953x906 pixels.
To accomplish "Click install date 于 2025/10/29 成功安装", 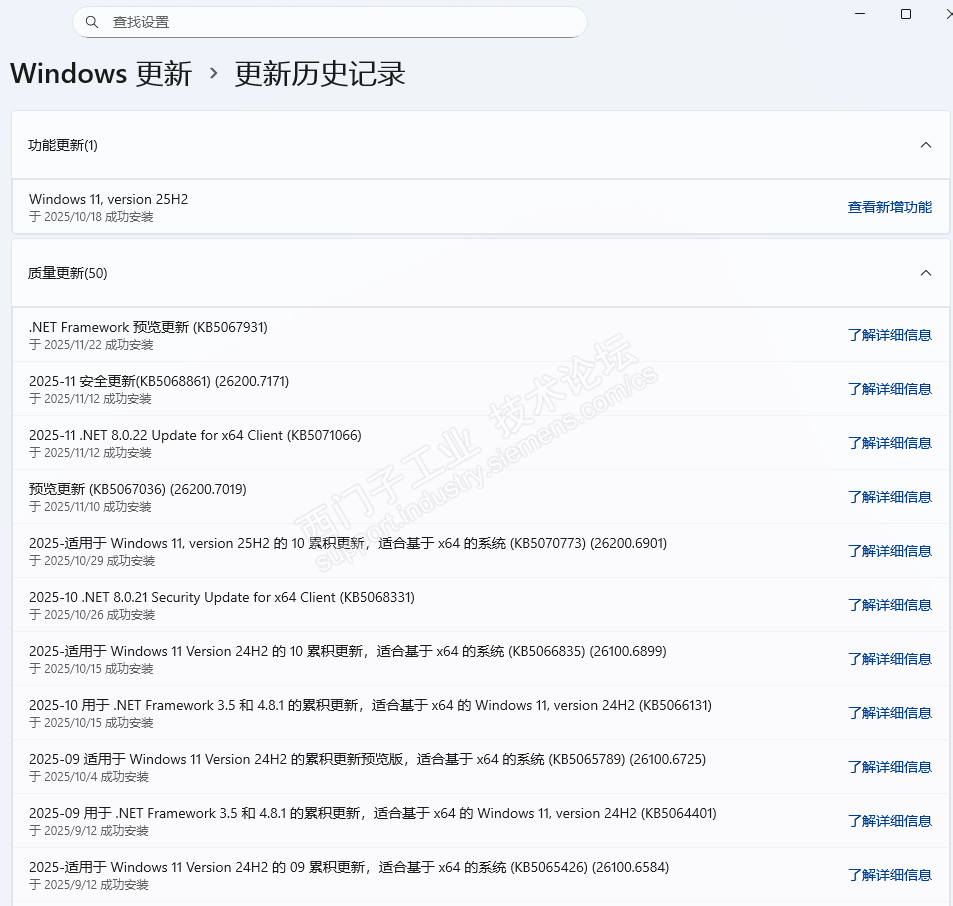I will [x=92, y=561].
